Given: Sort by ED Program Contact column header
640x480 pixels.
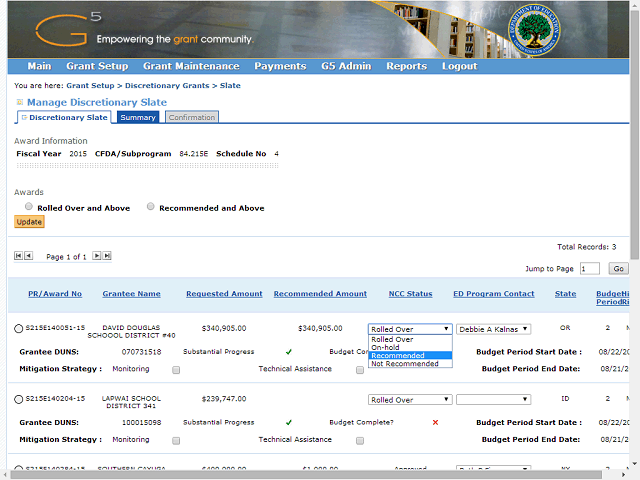Looking at the screenshot, I should tap(494, 294).
